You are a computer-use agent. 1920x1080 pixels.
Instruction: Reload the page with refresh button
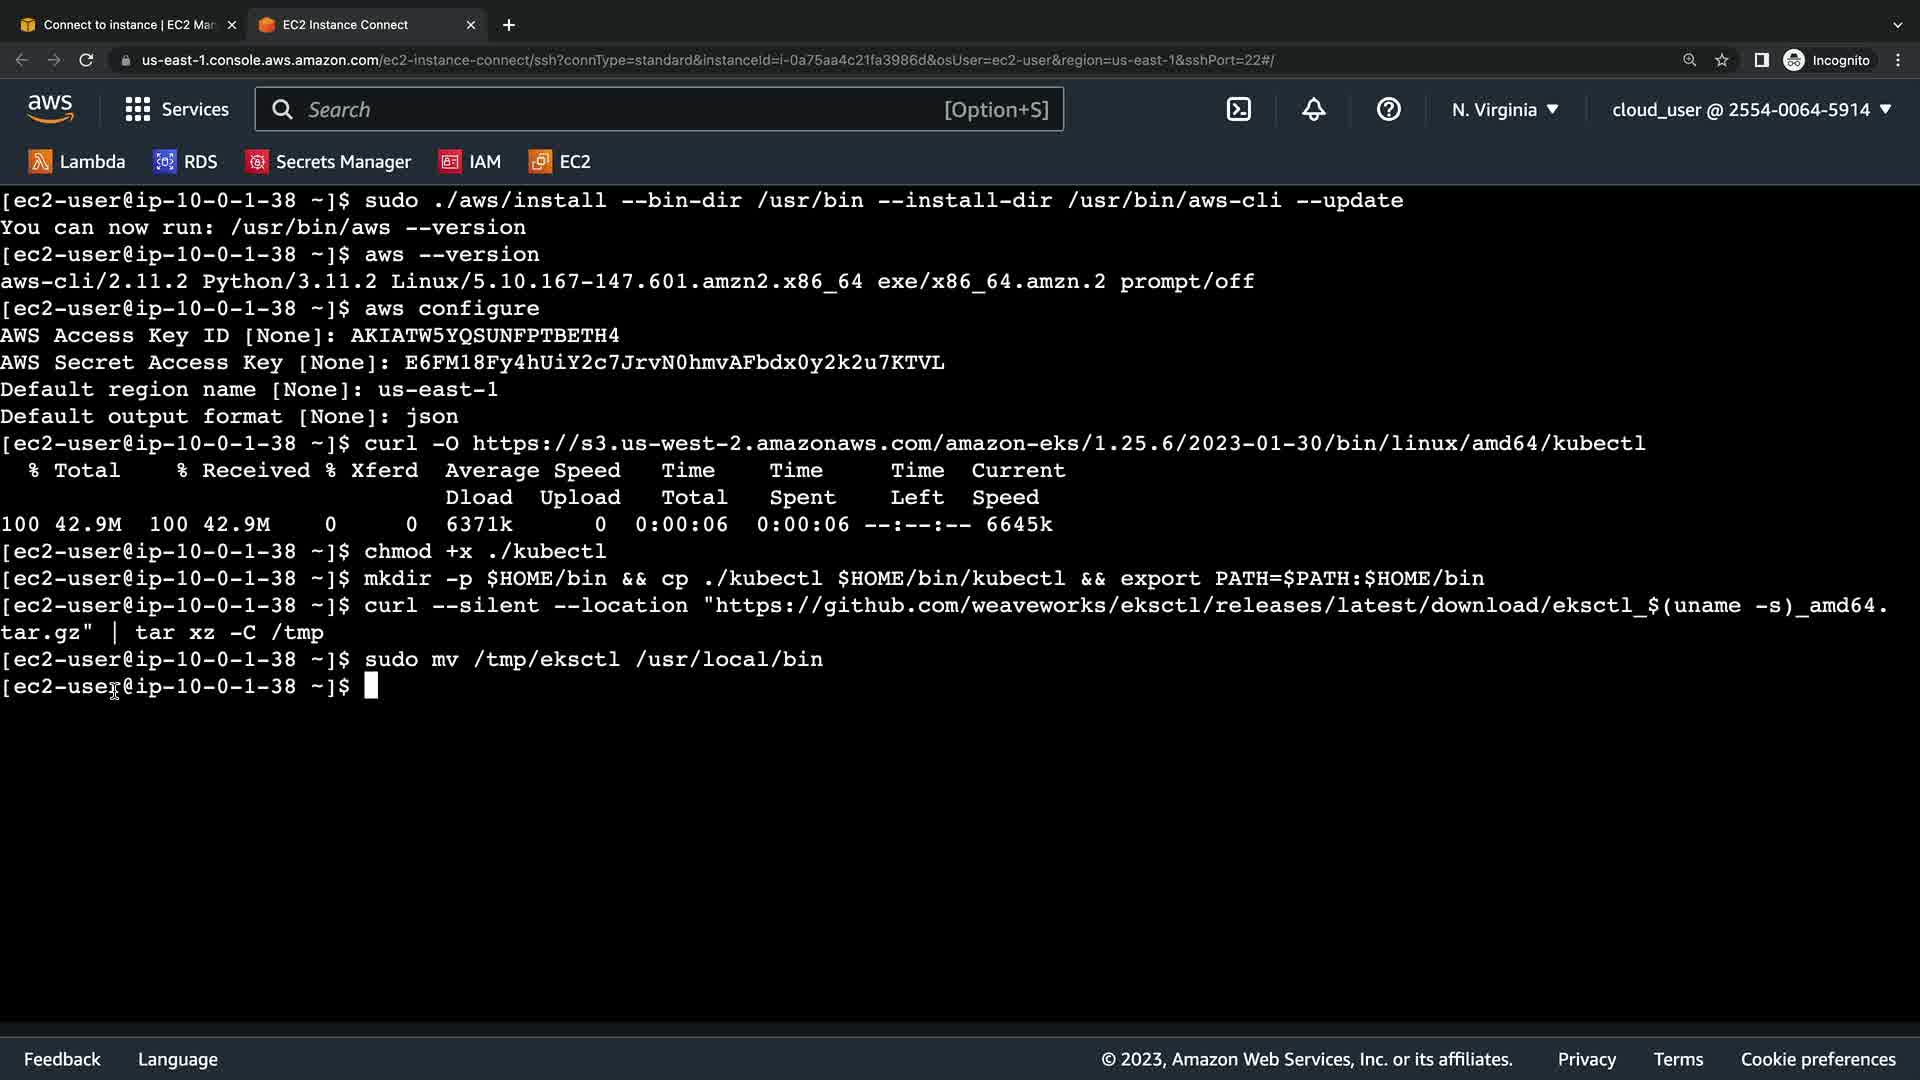click(x=86, y=60)
